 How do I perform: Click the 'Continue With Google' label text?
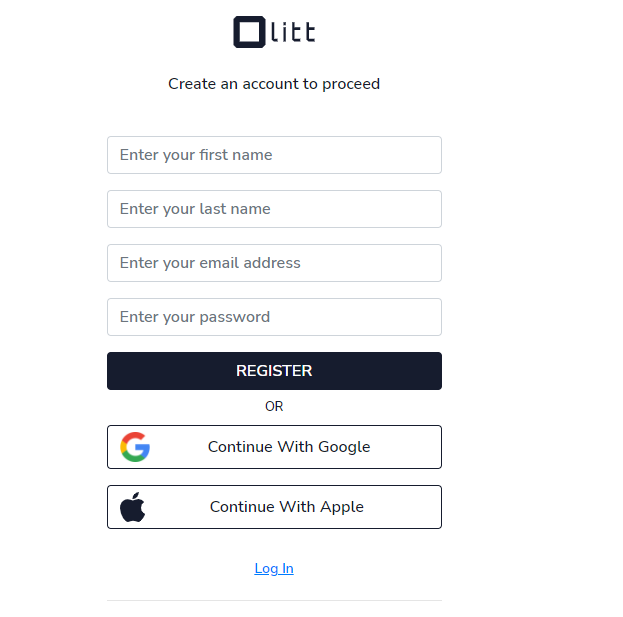[x=289, y=447]
